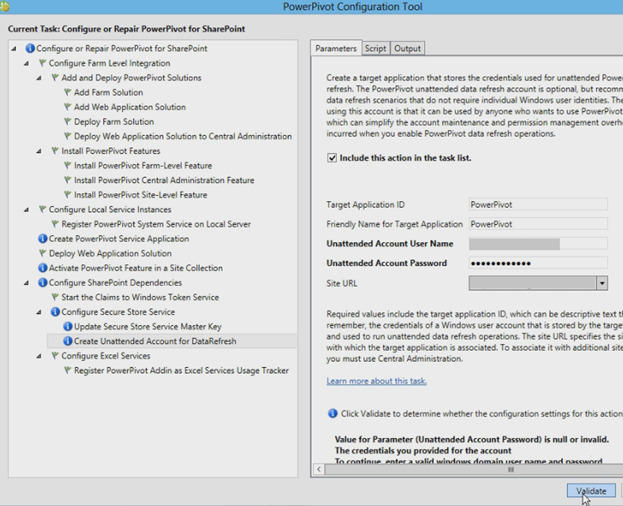623x506 pixels.
Task: Select Install PowerPivot Farm-Level Feature text
Action: click(143, 166)
